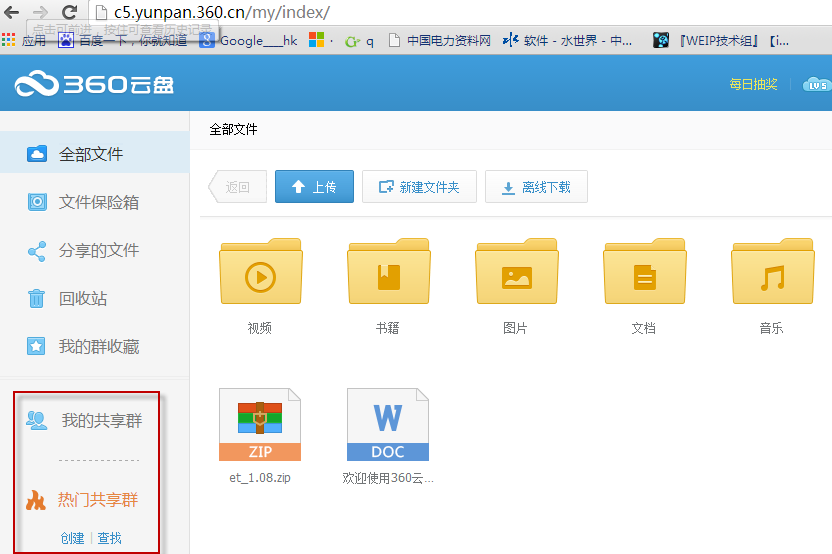
Task: Open the 图片 pictures folder icon
Action: [x=517, y=271]
